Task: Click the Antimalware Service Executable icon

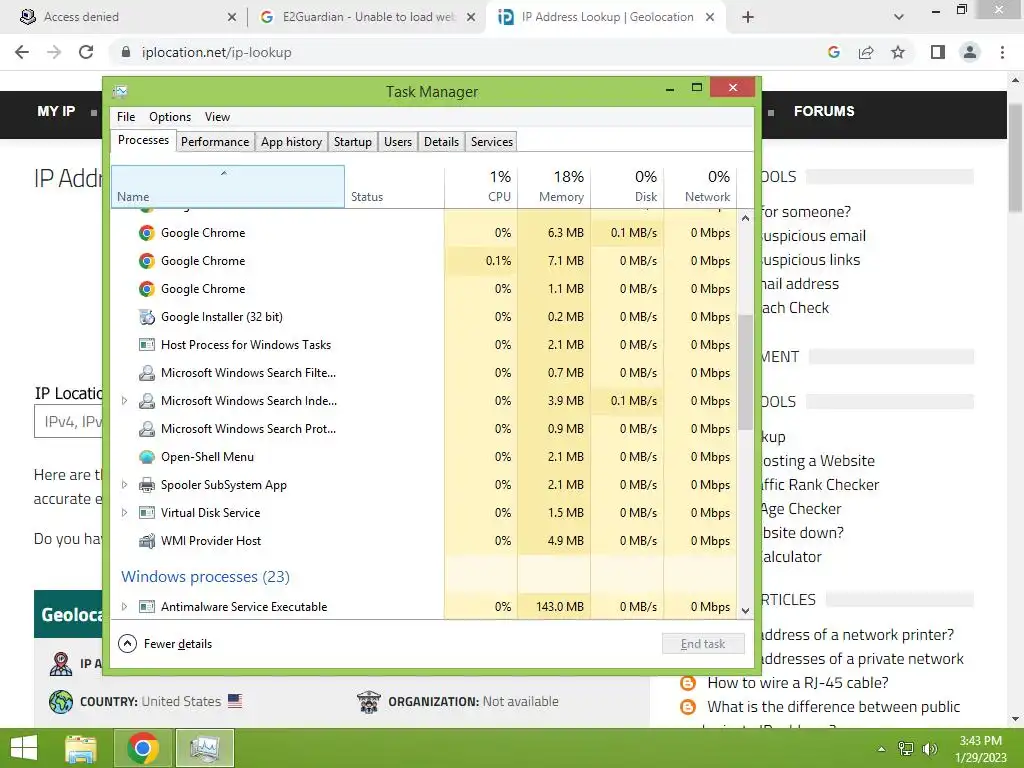Action: [147, 607]
